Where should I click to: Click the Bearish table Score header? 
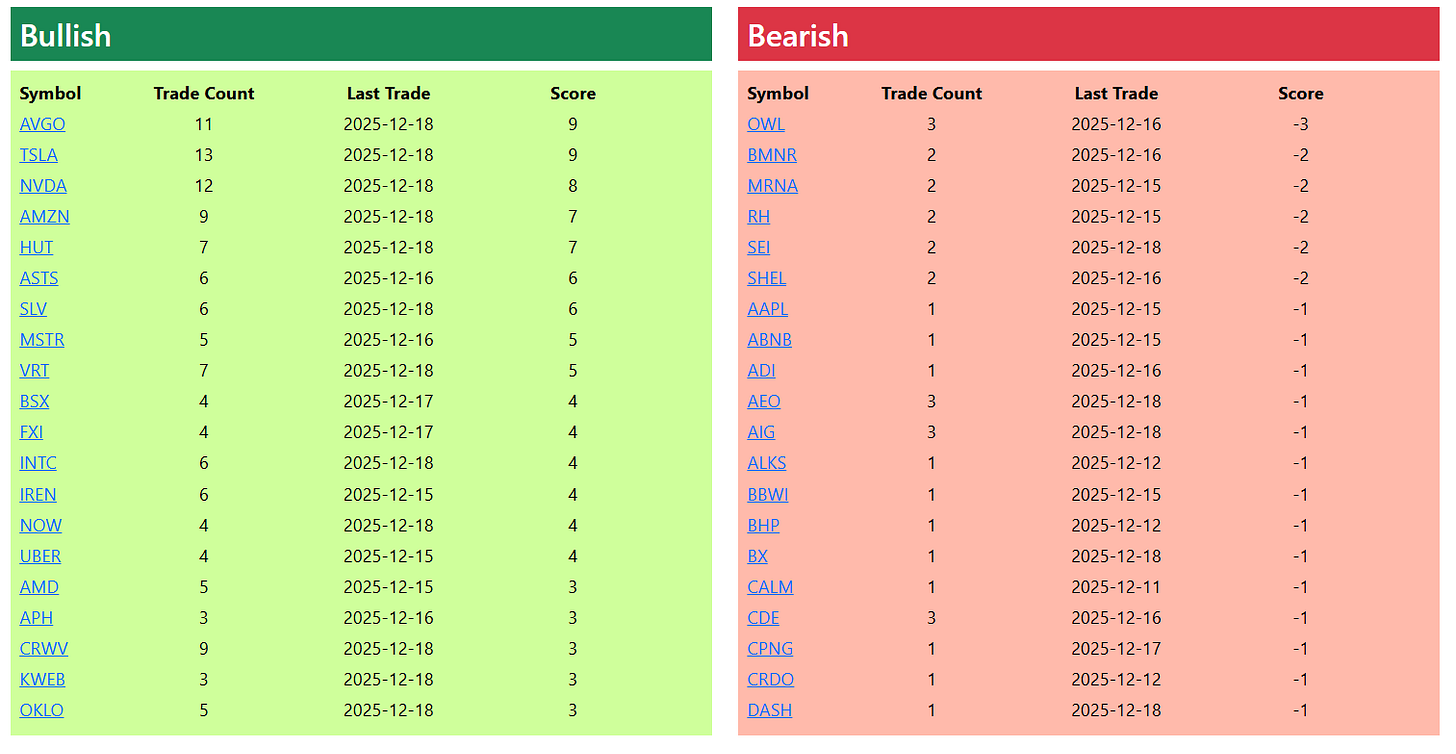(x=1301, y=94)
